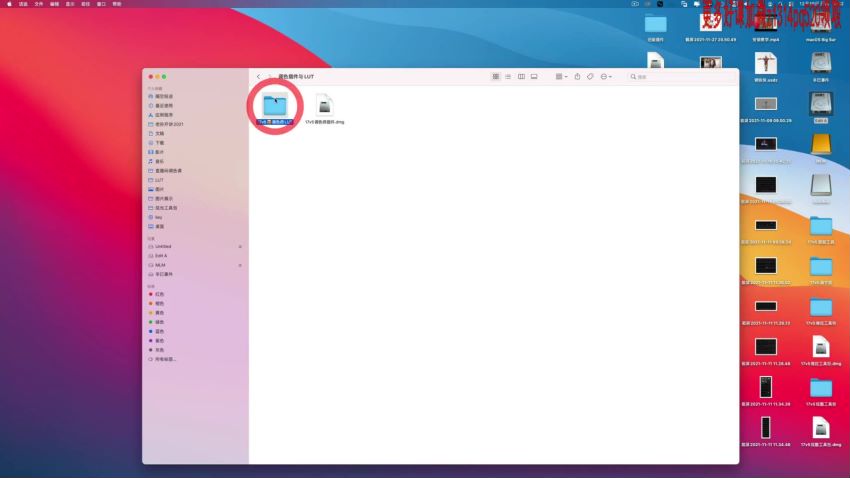Go back with the Finder back arrow
This screenshot has height=478, width=850.
(258, 76)
